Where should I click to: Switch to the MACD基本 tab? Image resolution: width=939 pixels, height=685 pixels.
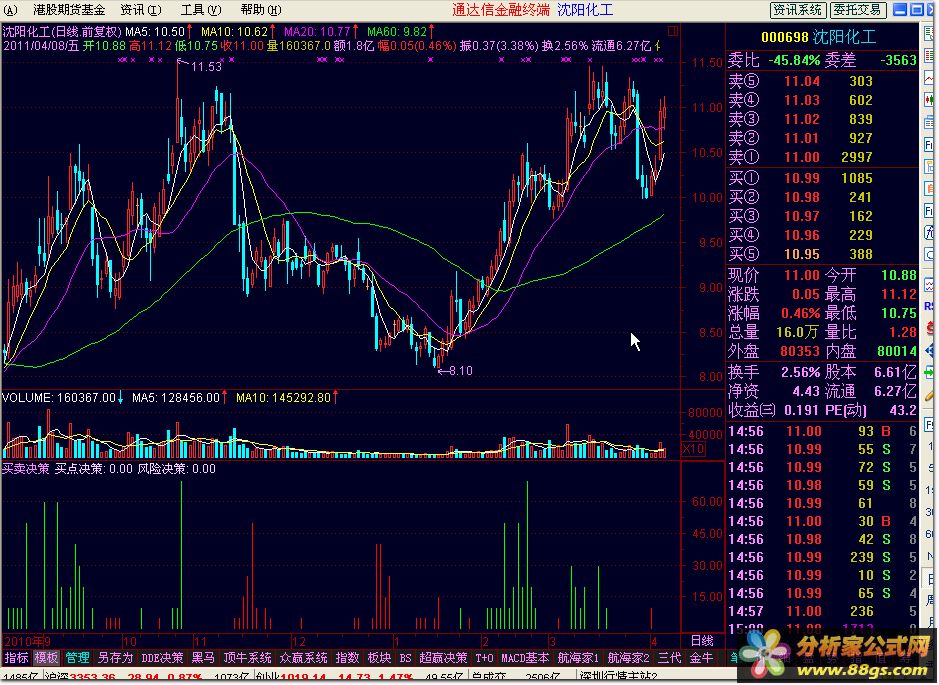(525, 658)
